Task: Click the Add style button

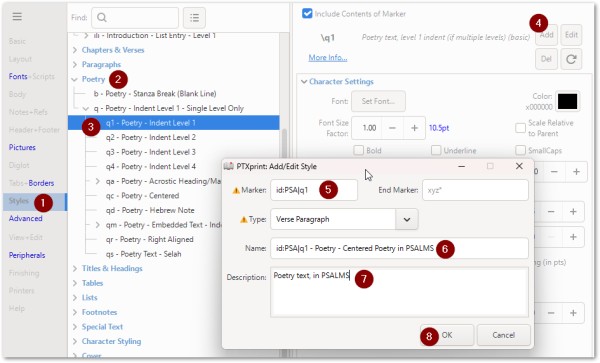Action: (x=546, y=35)
